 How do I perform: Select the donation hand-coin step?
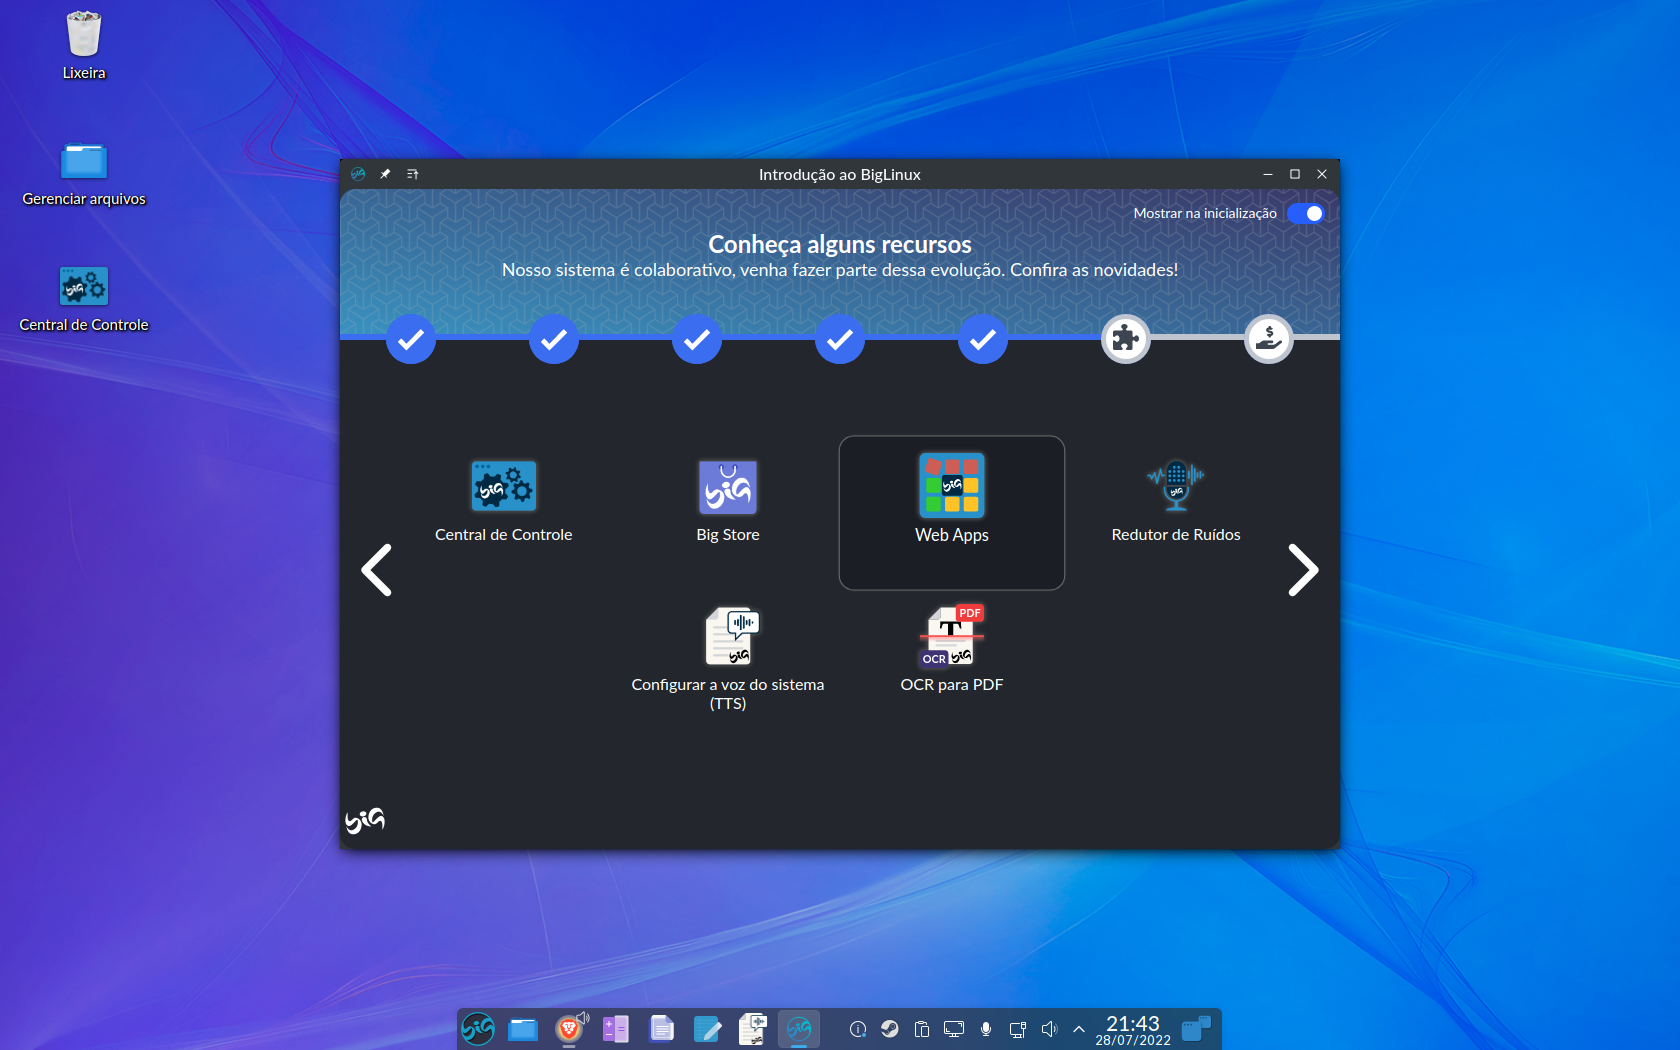[1269, 339]
